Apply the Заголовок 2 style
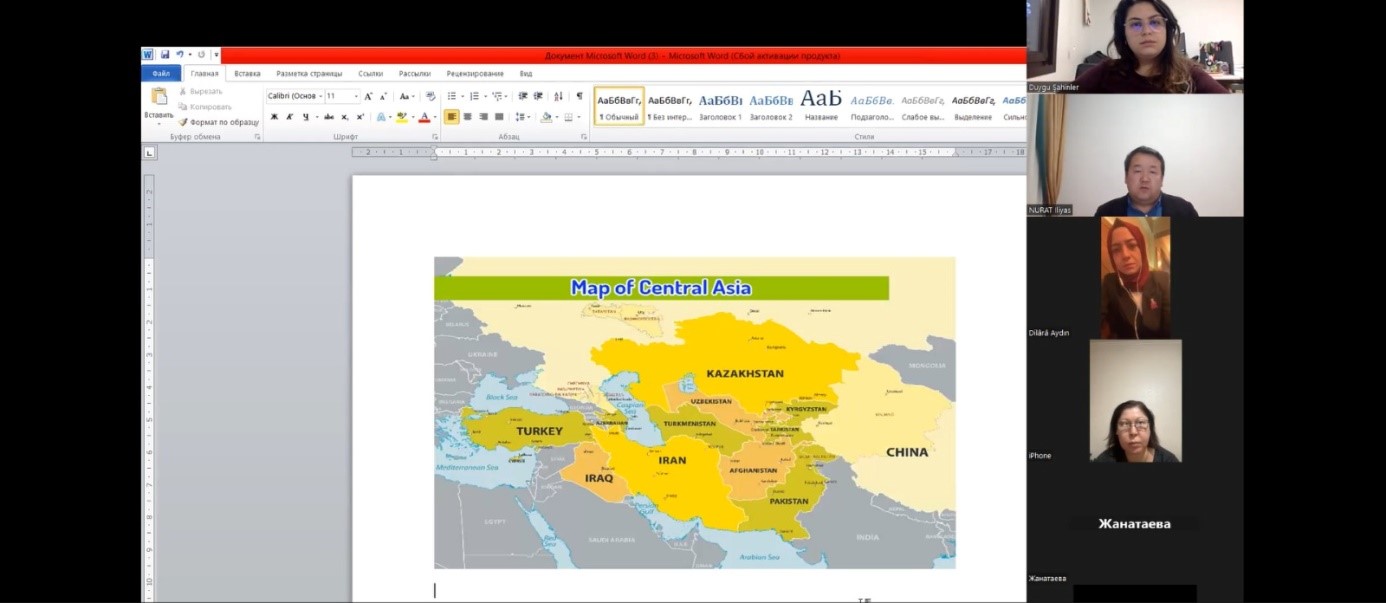The height and width of the screenshot is (603, 1386). point(771,104)
